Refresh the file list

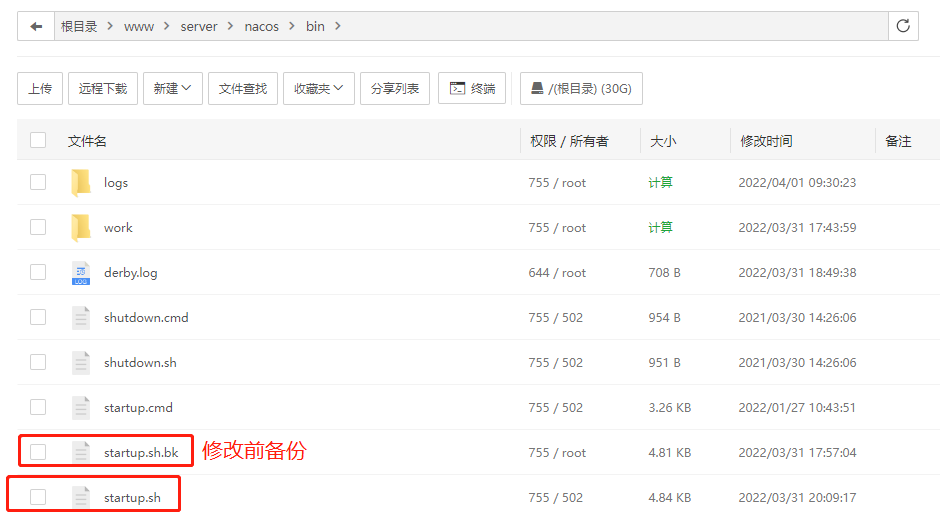tap(903, 26)
